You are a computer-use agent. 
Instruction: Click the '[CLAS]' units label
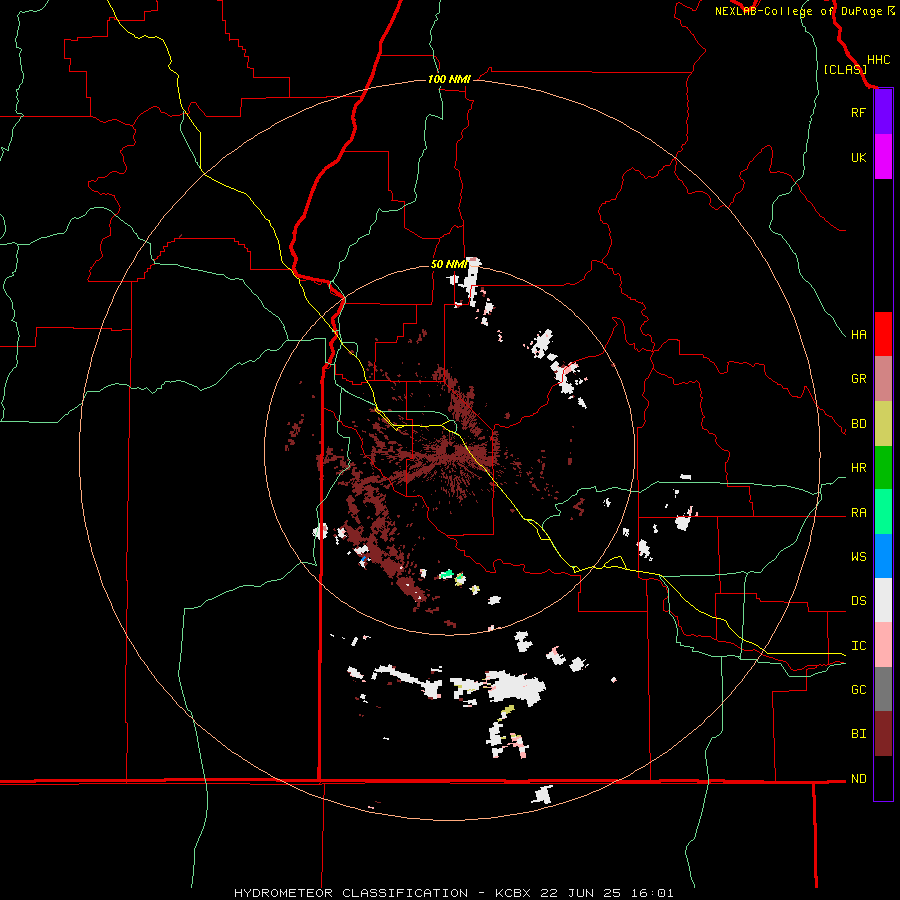(845, 69)
